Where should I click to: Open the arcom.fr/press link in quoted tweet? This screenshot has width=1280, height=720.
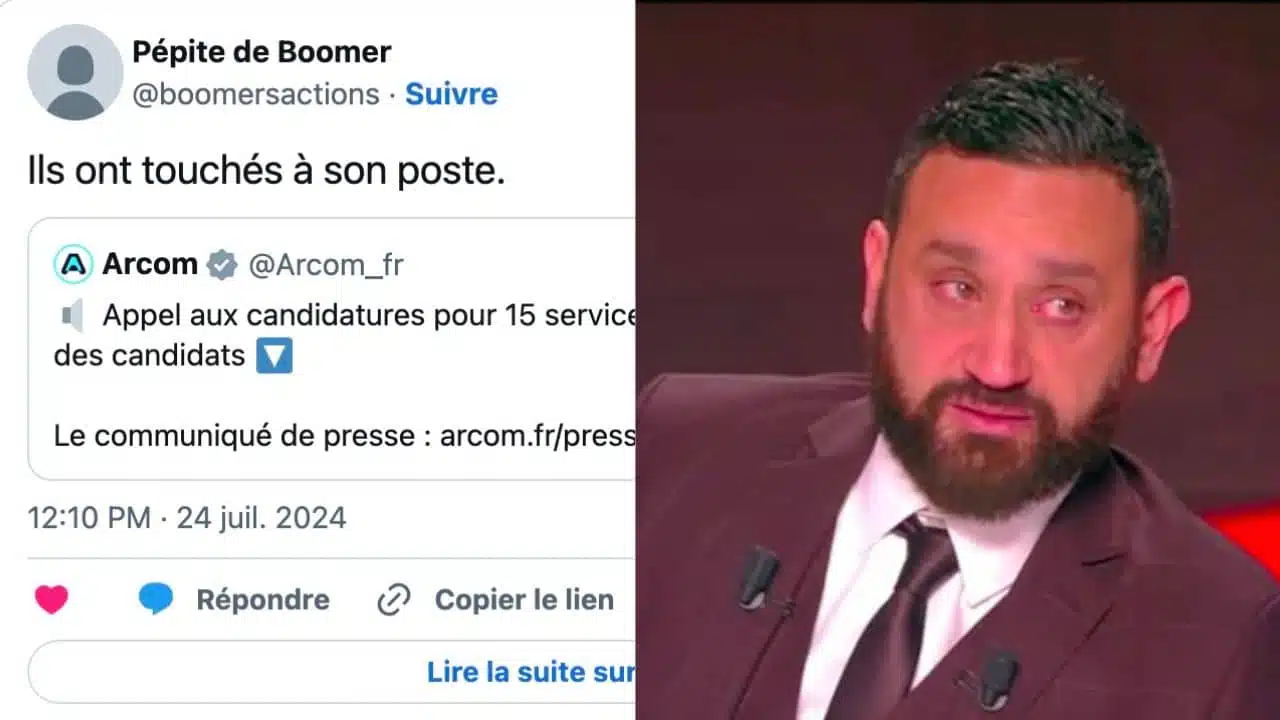[x=537, y=436]
